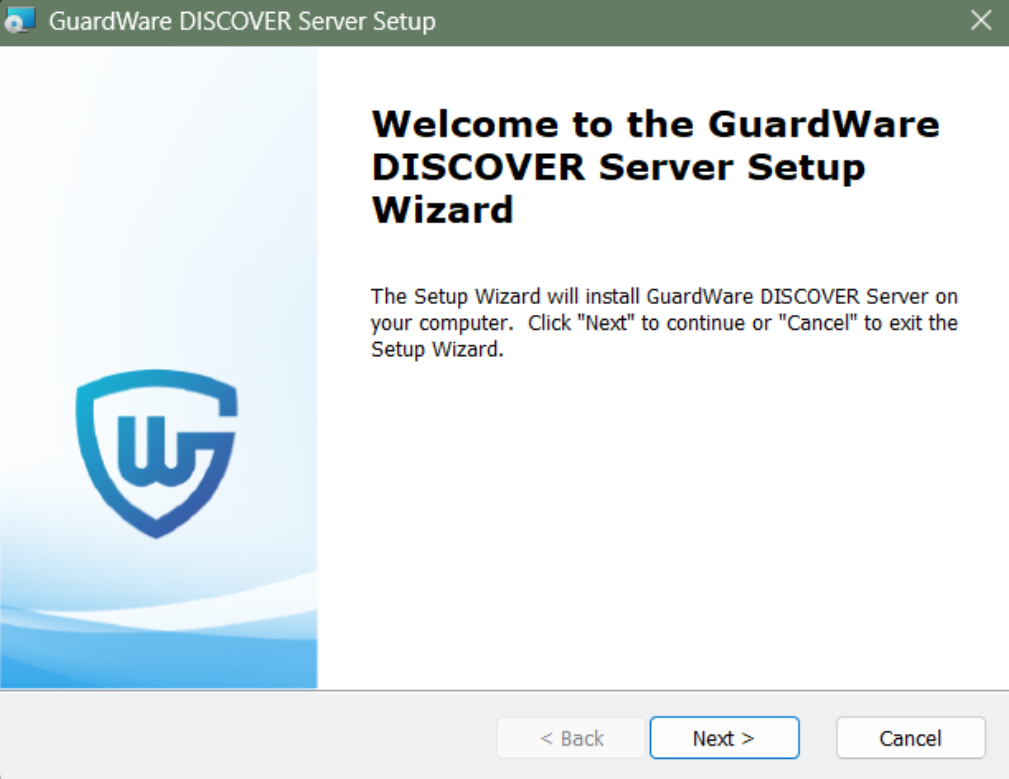Click the empty grey footer left of Back
The width and height of the screenshot is (1009, 779).
(x=250, y=738)
